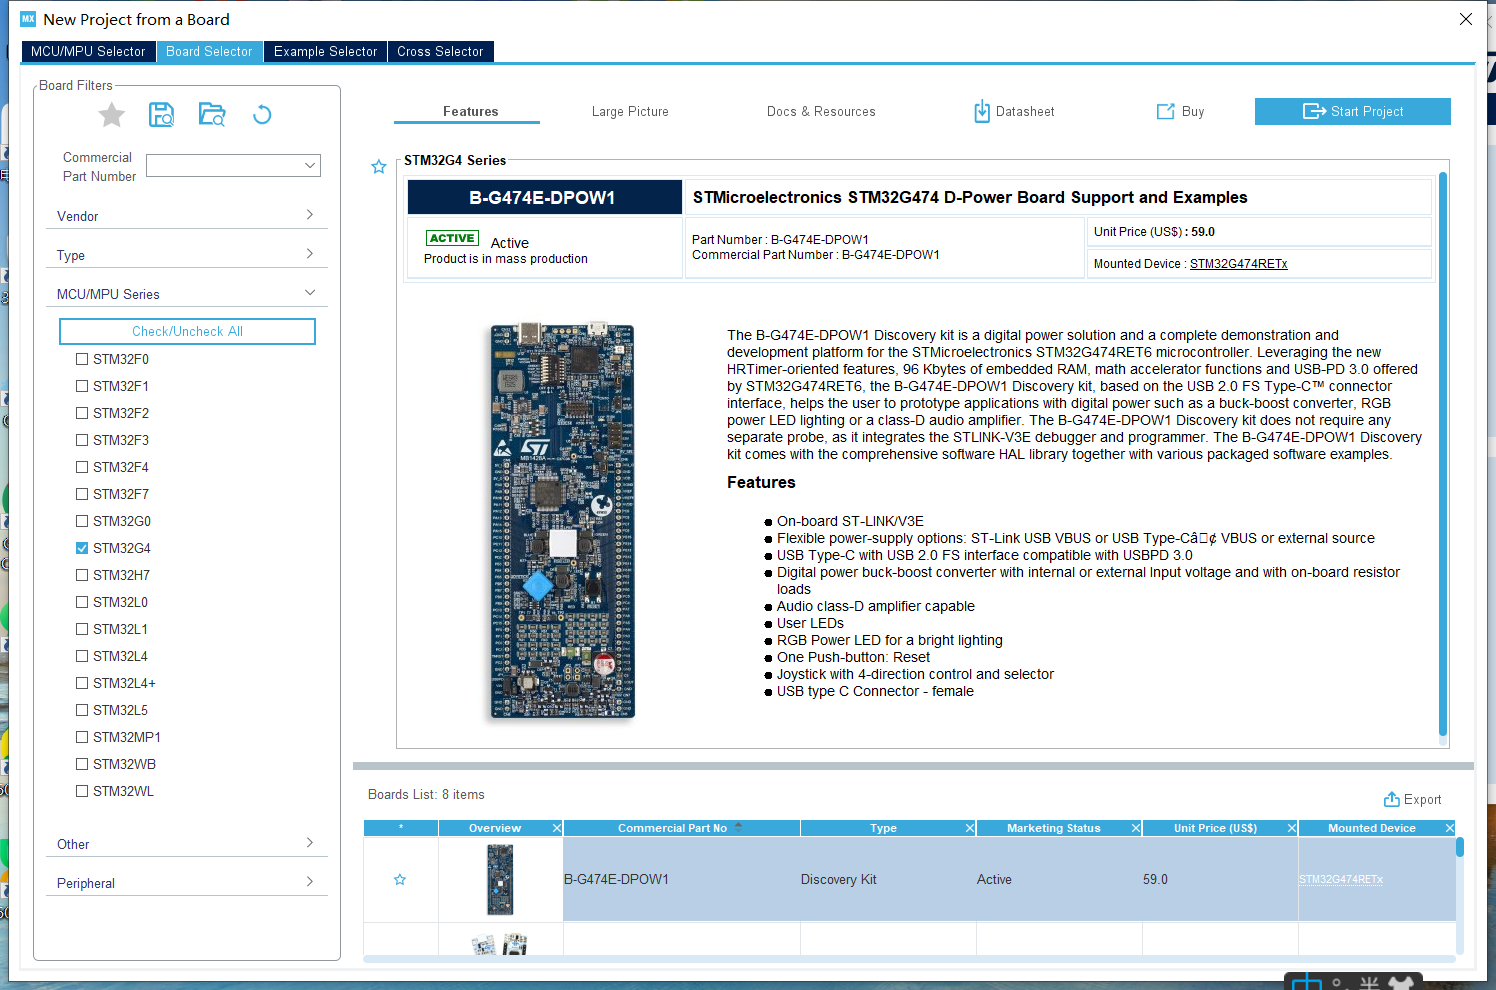
Task: Uncheck the STM32G4 series checkbox
Action: tap(82, 548)
